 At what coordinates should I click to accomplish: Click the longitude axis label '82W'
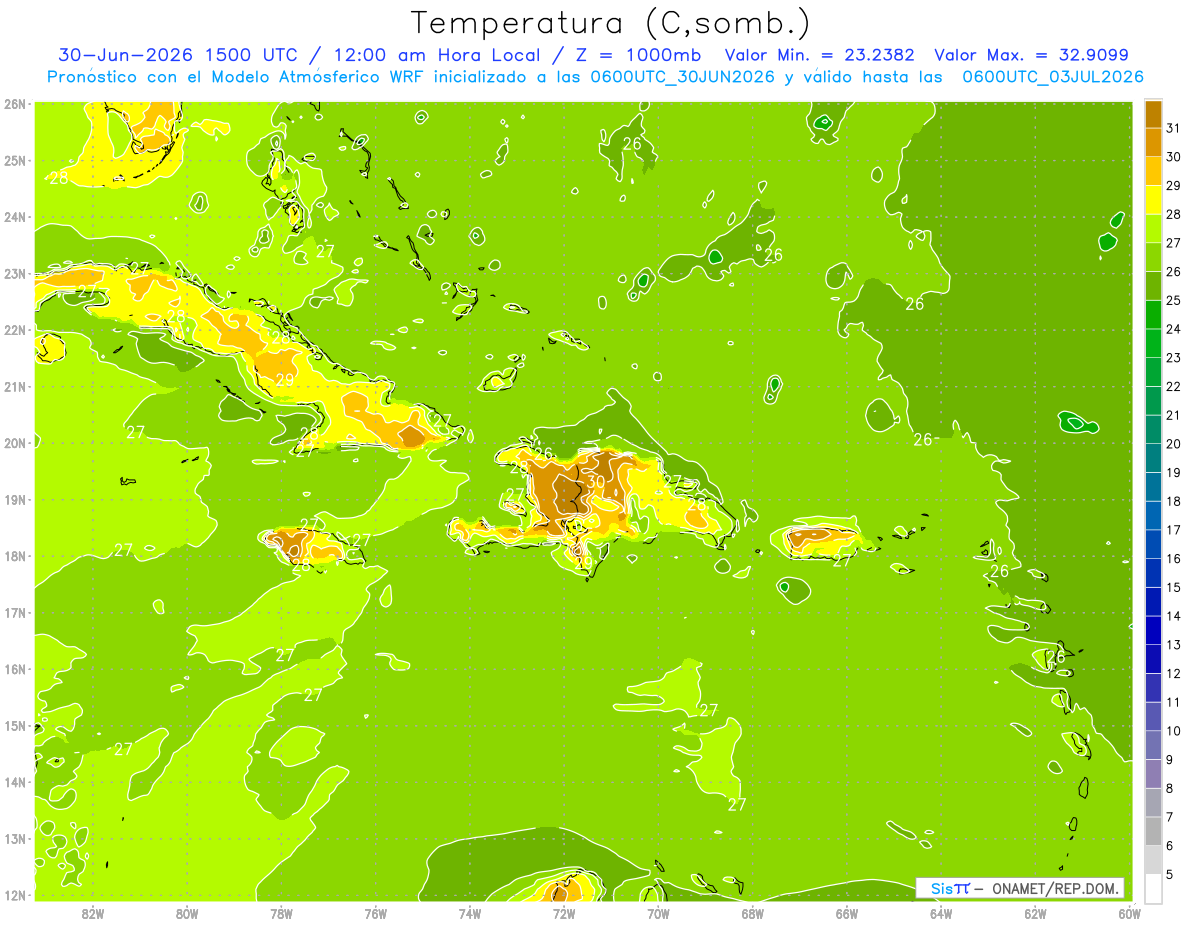tap(93, 913)
